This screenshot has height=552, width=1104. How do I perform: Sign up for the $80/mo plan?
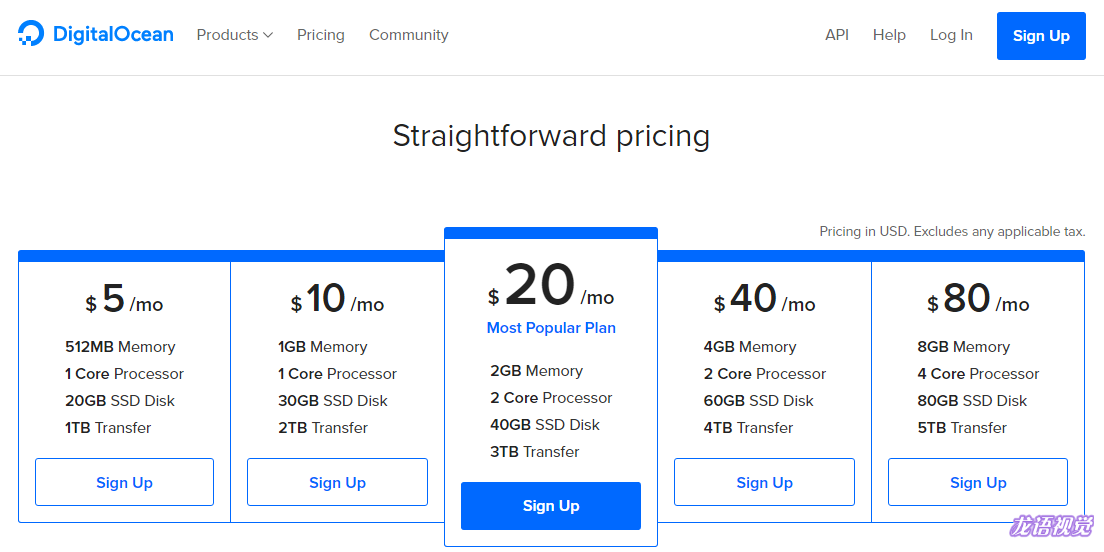point(978,482)
